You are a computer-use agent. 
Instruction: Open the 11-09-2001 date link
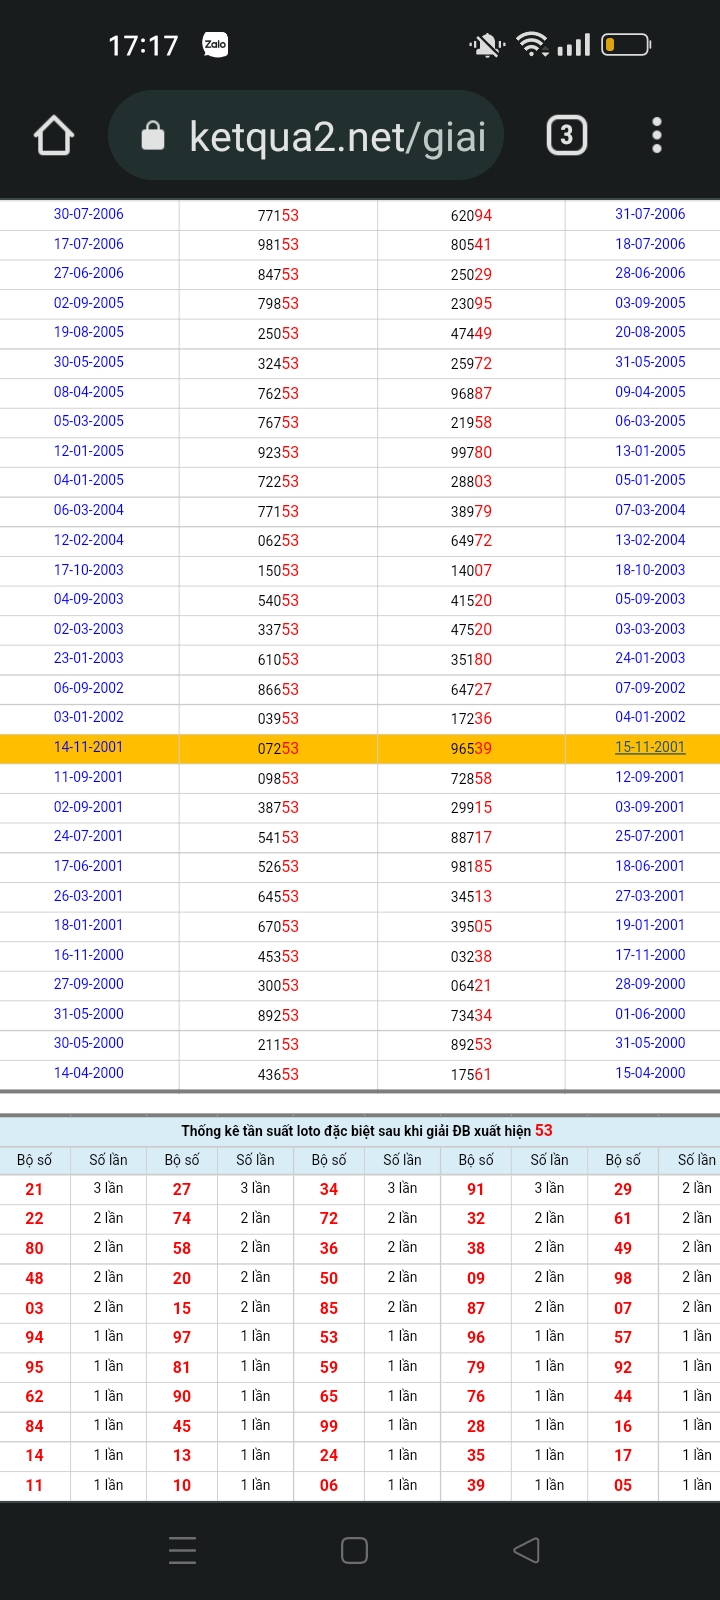[x=89, y=777]
